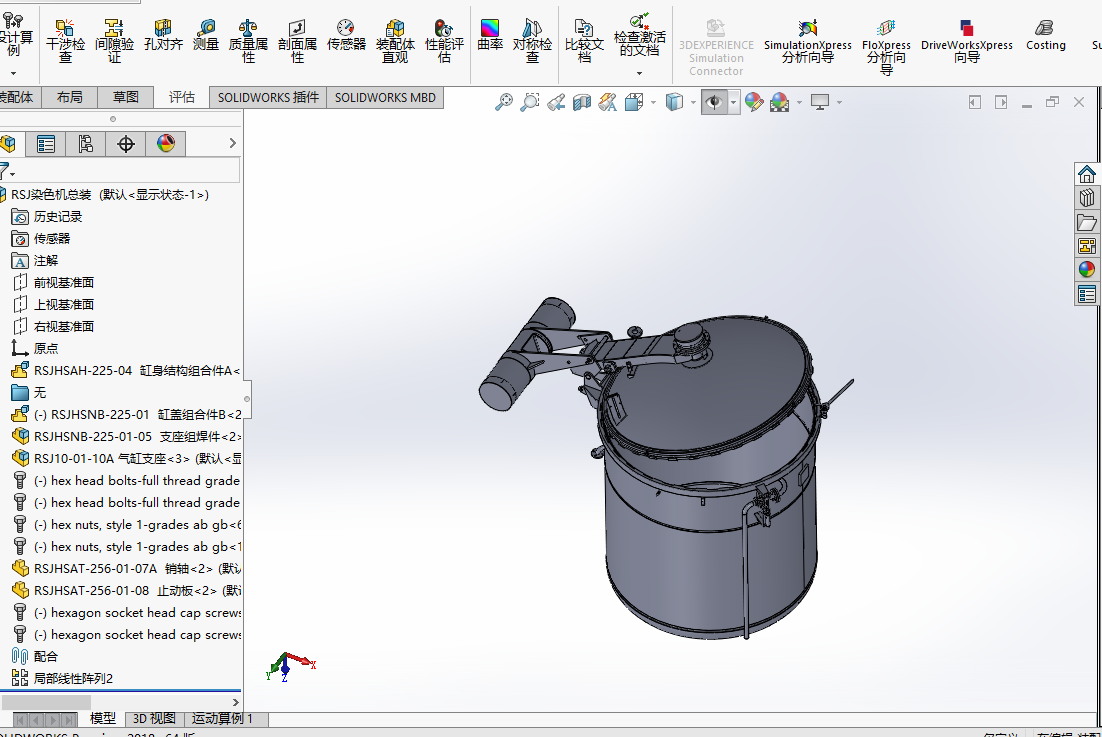Switch to Layout (布局) tab
Image resolution: width=1102 pixels, height=737 pixels.
click(70, 98)
